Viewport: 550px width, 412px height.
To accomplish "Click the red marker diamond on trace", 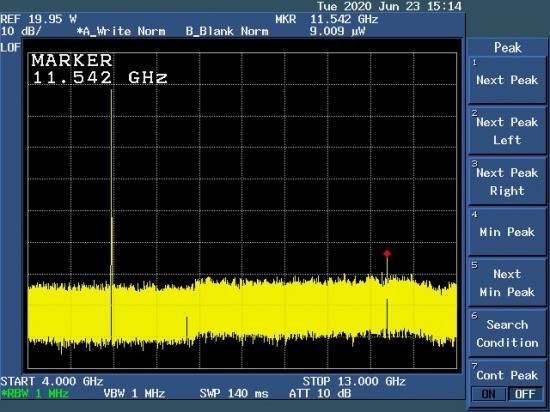I will point(387,253).
